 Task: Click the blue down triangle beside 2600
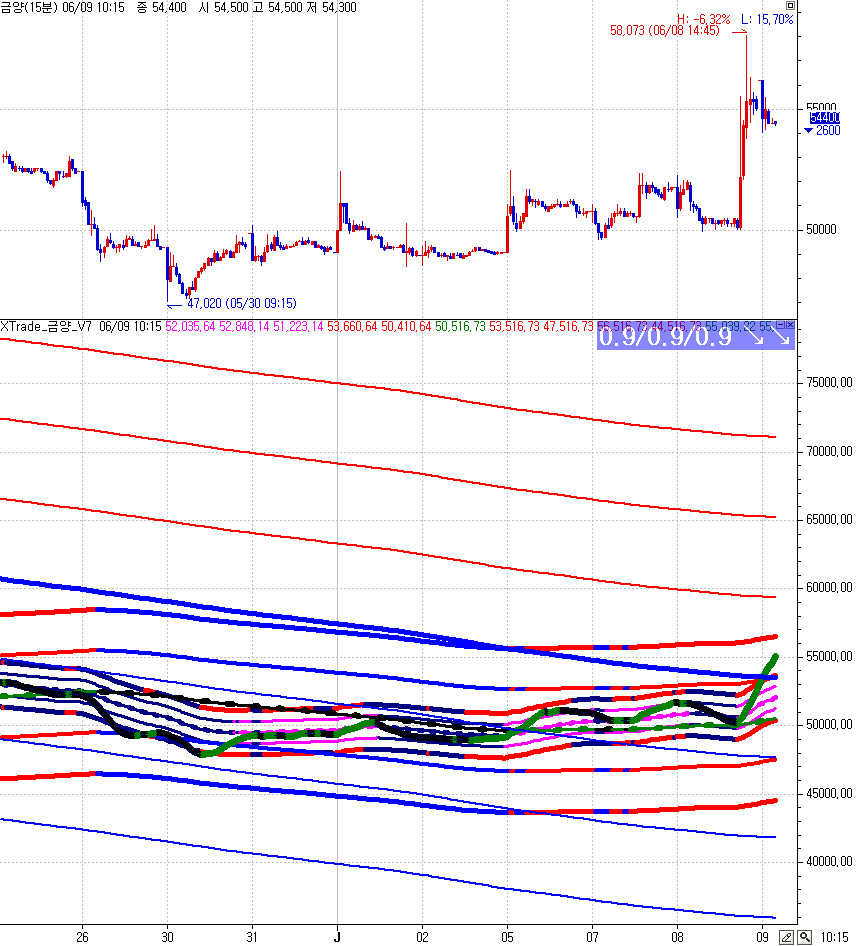[808, 130]
